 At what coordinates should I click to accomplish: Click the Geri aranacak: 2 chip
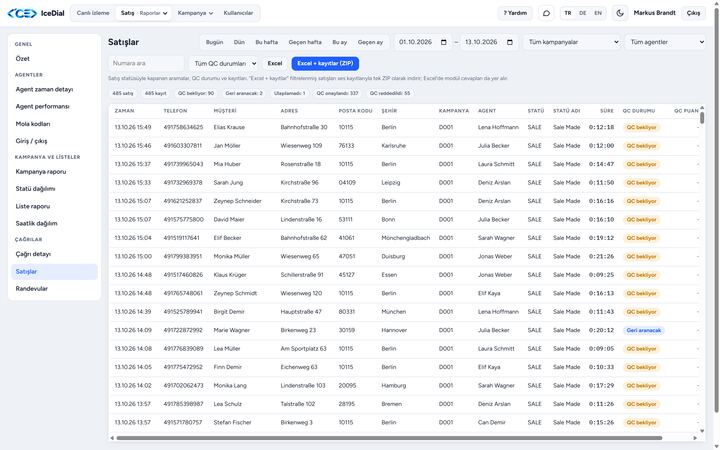click(244, 93)
